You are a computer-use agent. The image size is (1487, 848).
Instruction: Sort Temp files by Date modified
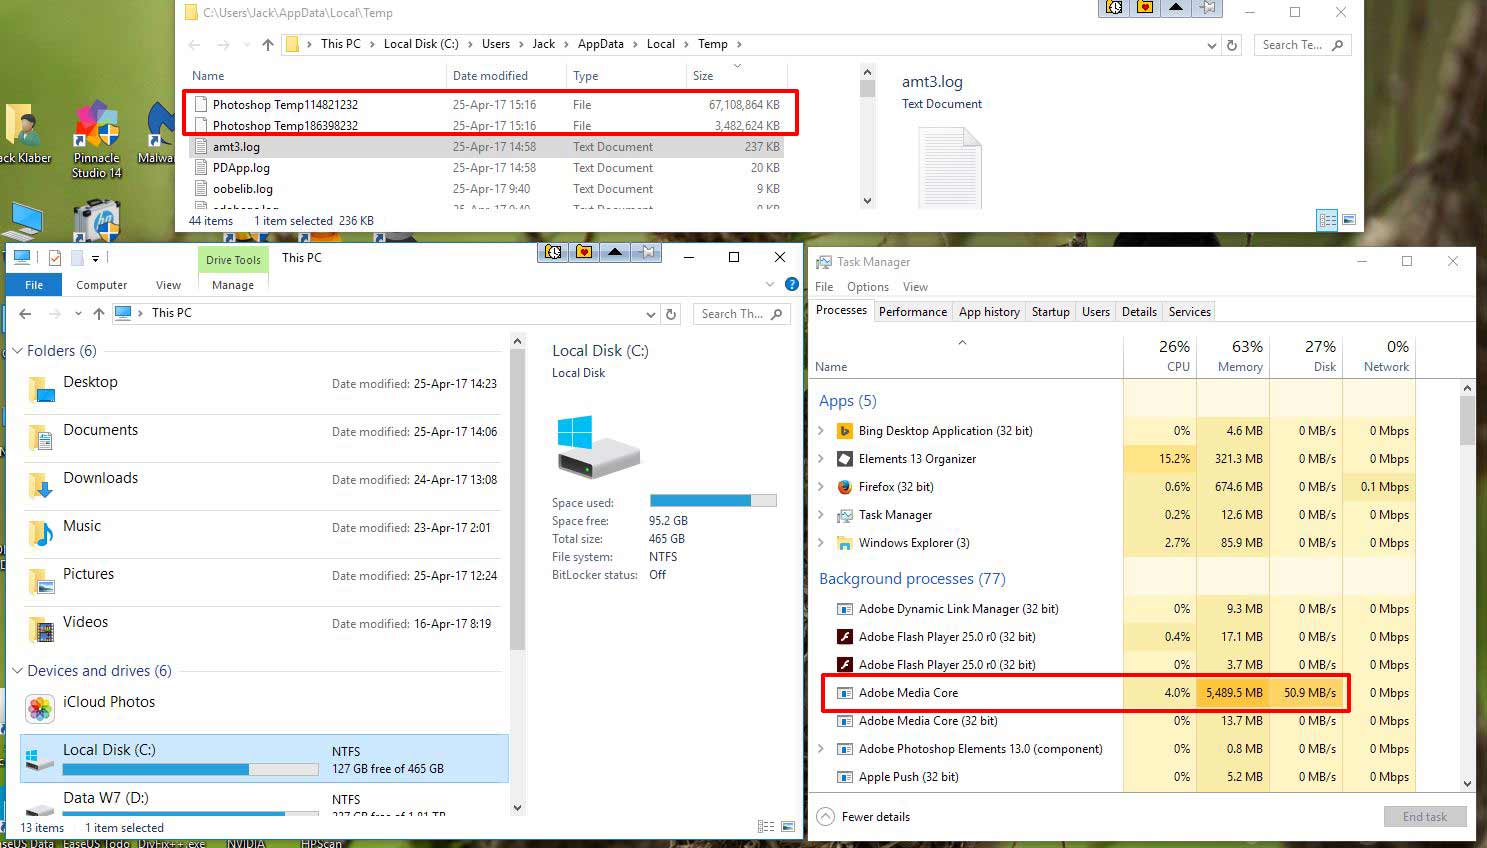[505, 76]
